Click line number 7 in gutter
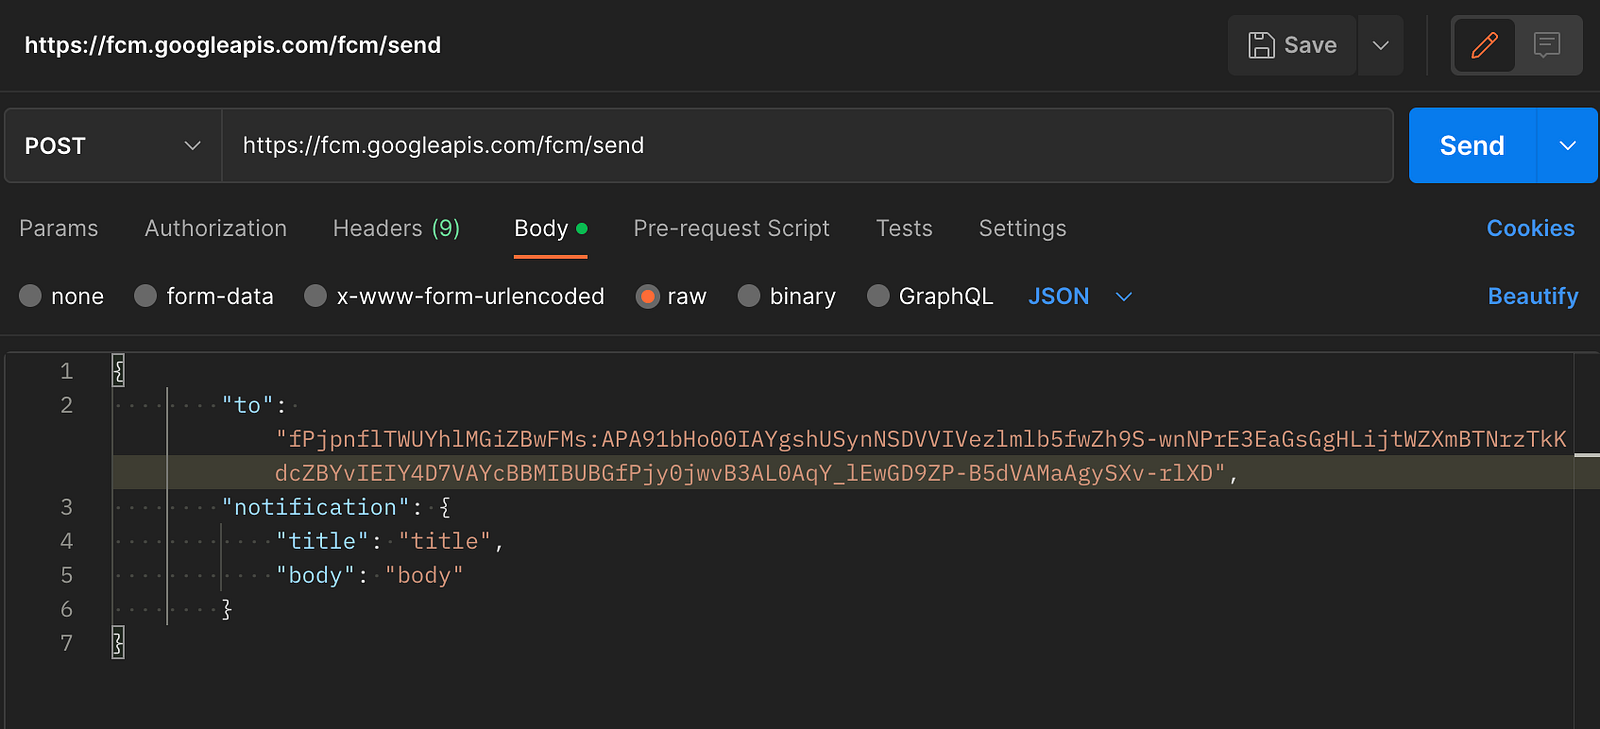The image size is (1600, 729). click(x=66, y=643)
